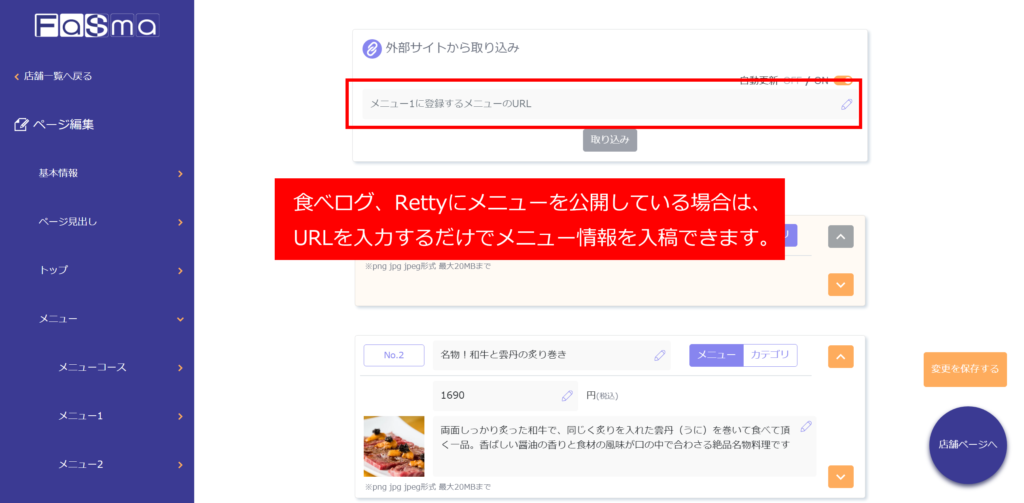Expand ページ見出し sidebar section
This screenshot has height=503, width=1024.
(110, 222)
